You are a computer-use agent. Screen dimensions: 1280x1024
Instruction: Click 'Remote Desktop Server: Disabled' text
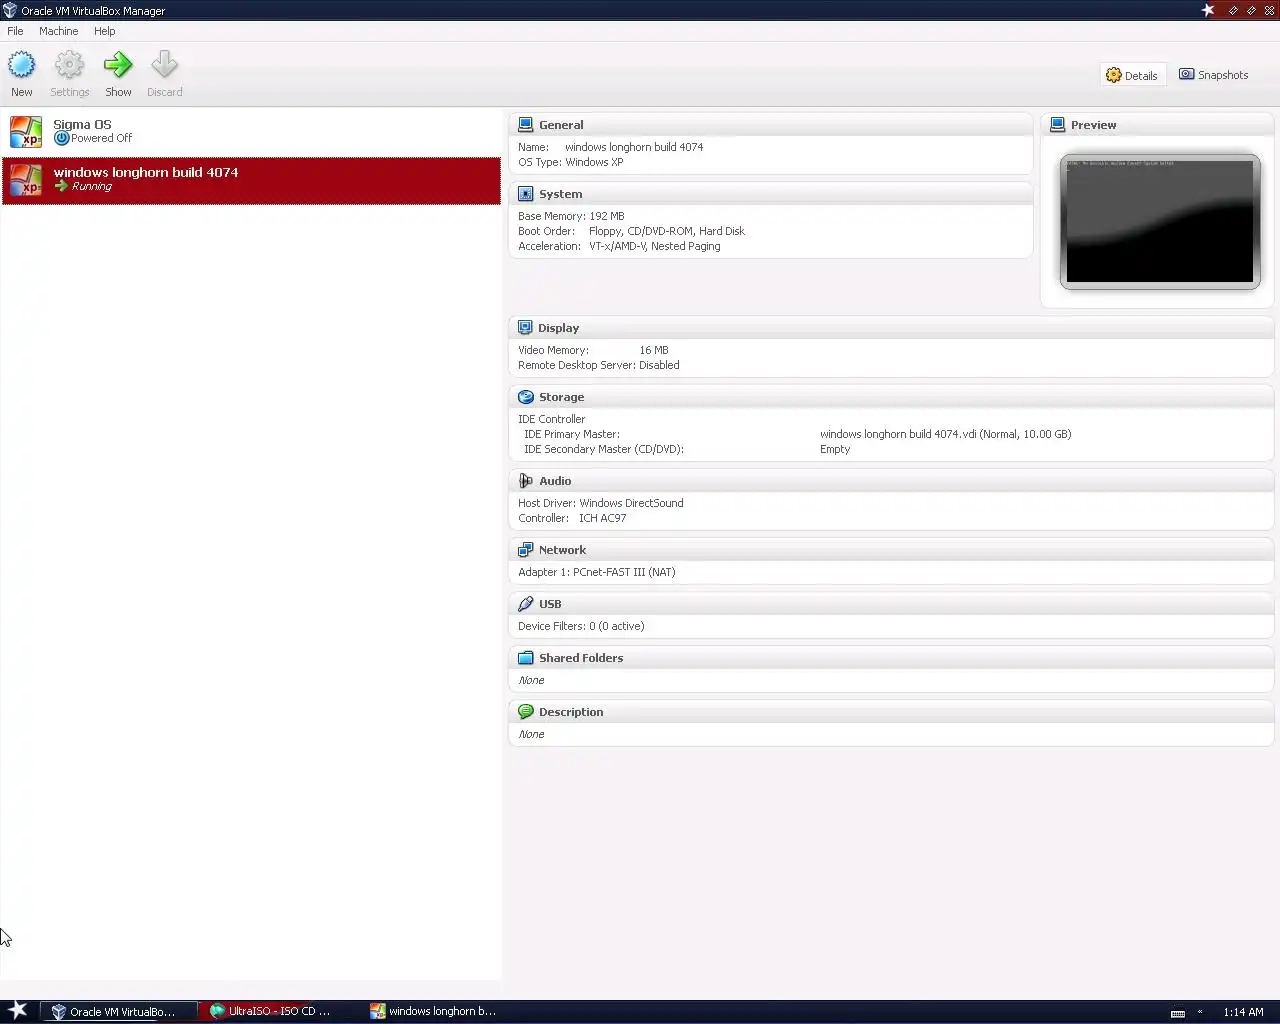tap(599, 365)
